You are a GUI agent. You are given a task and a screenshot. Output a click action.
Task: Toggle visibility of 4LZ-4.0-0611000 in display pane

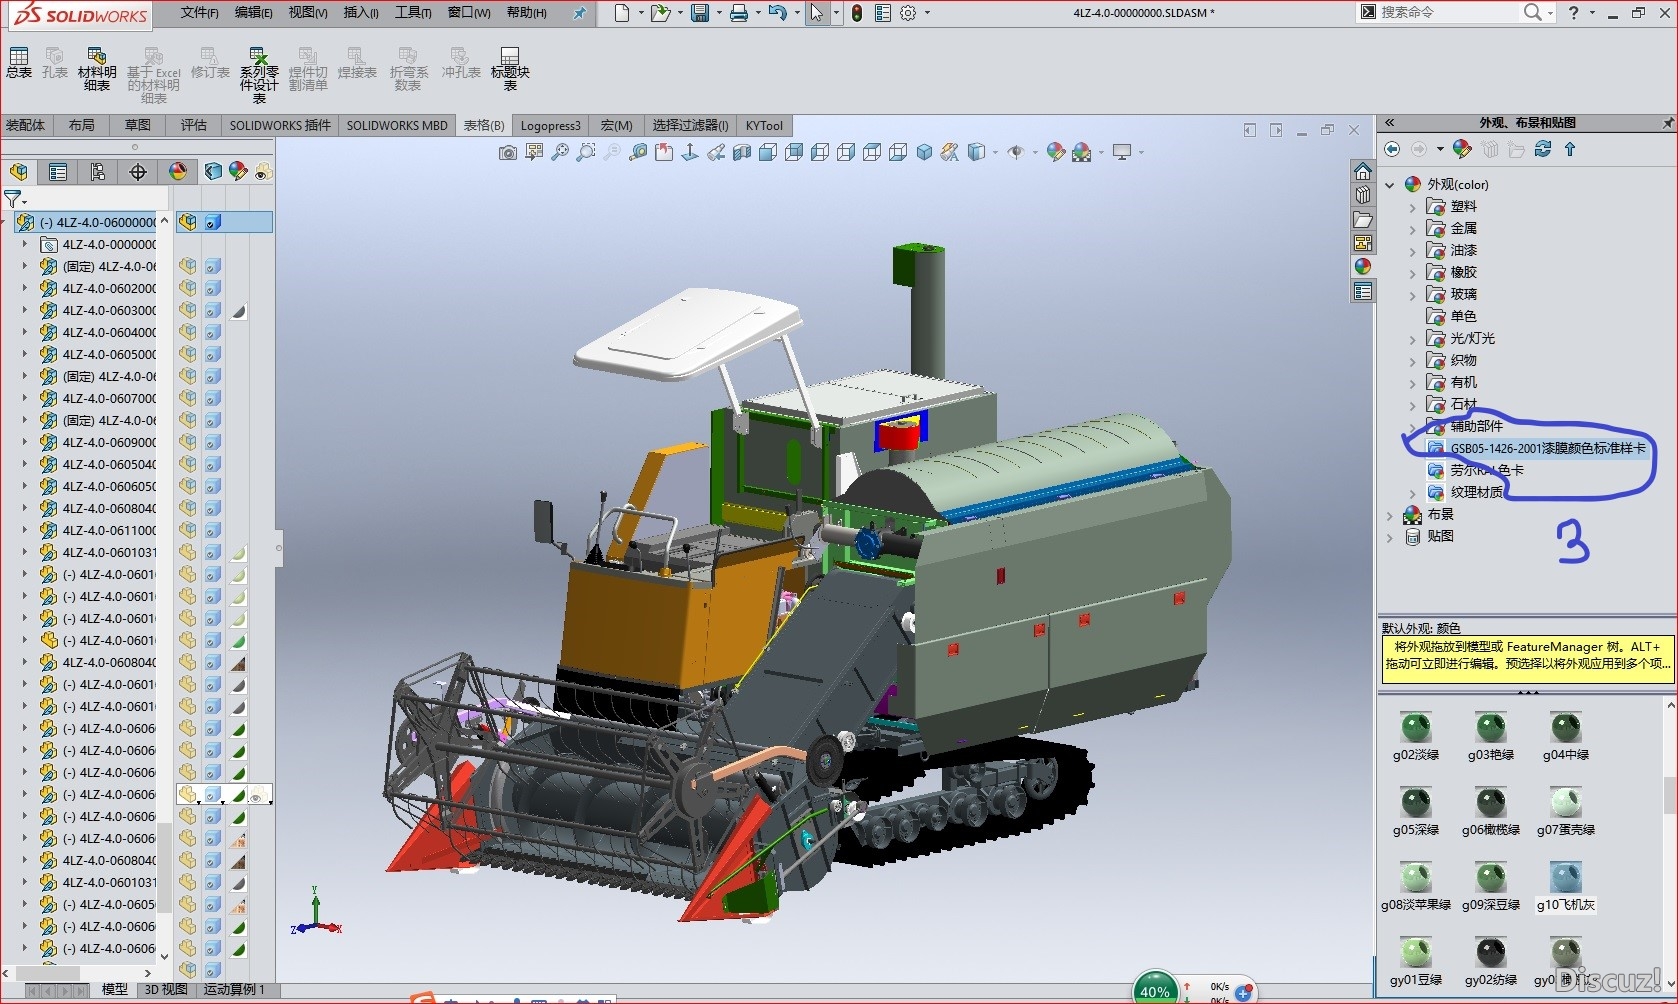coord(187,530)
